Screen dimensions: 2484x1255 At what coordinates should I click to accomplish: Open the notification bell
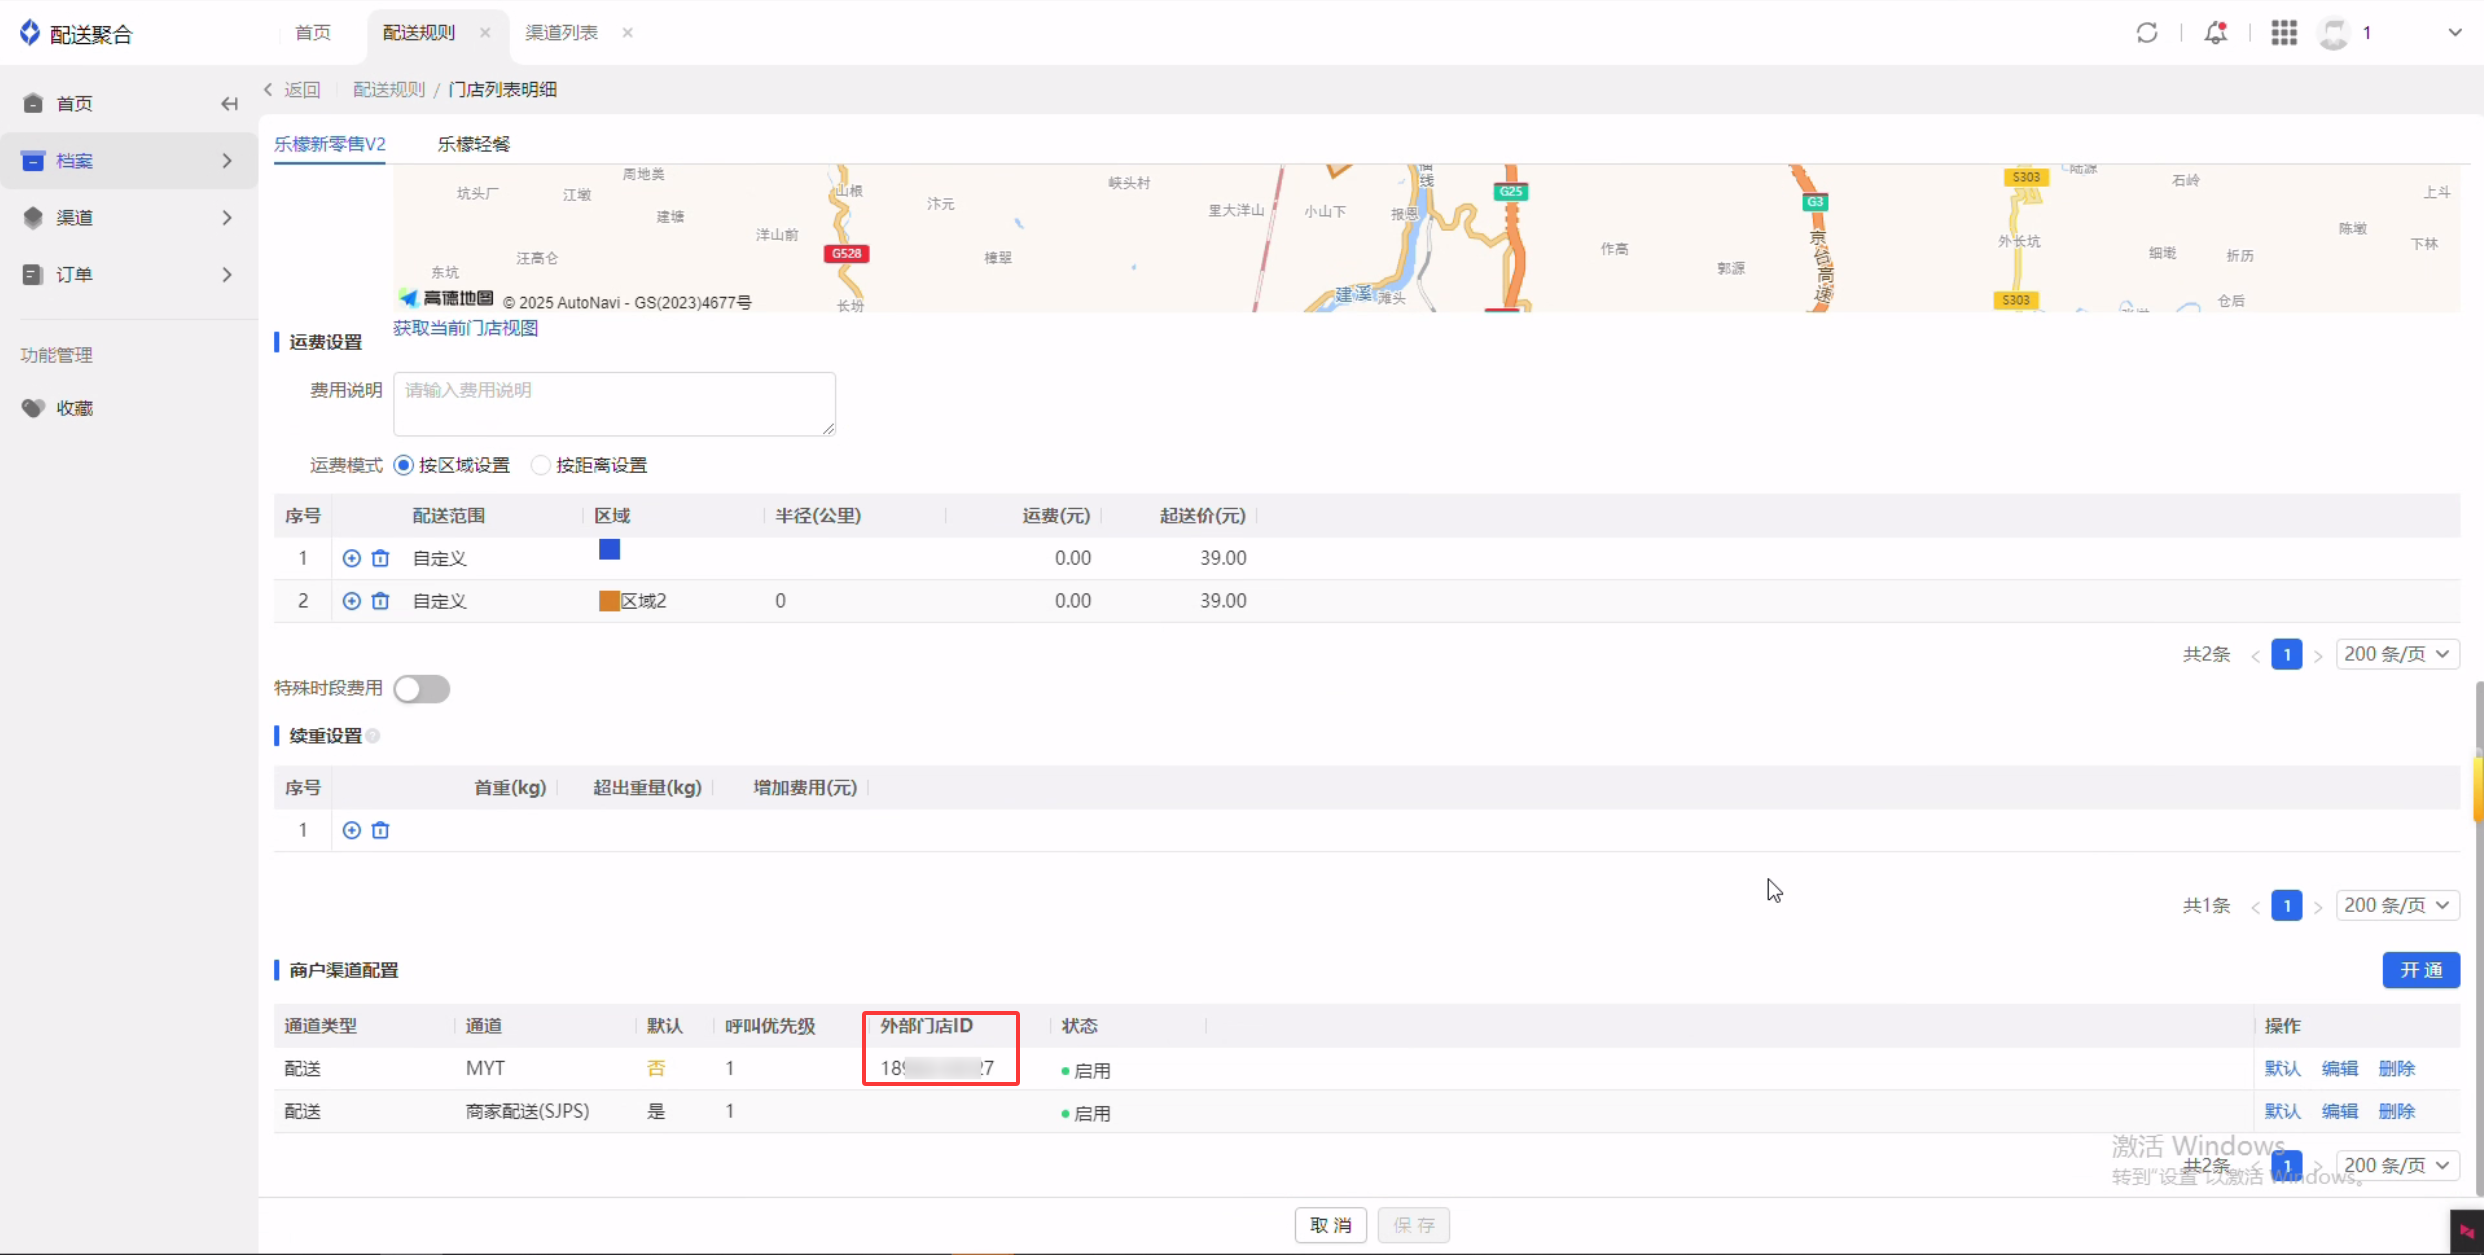tap(2215, 33)
